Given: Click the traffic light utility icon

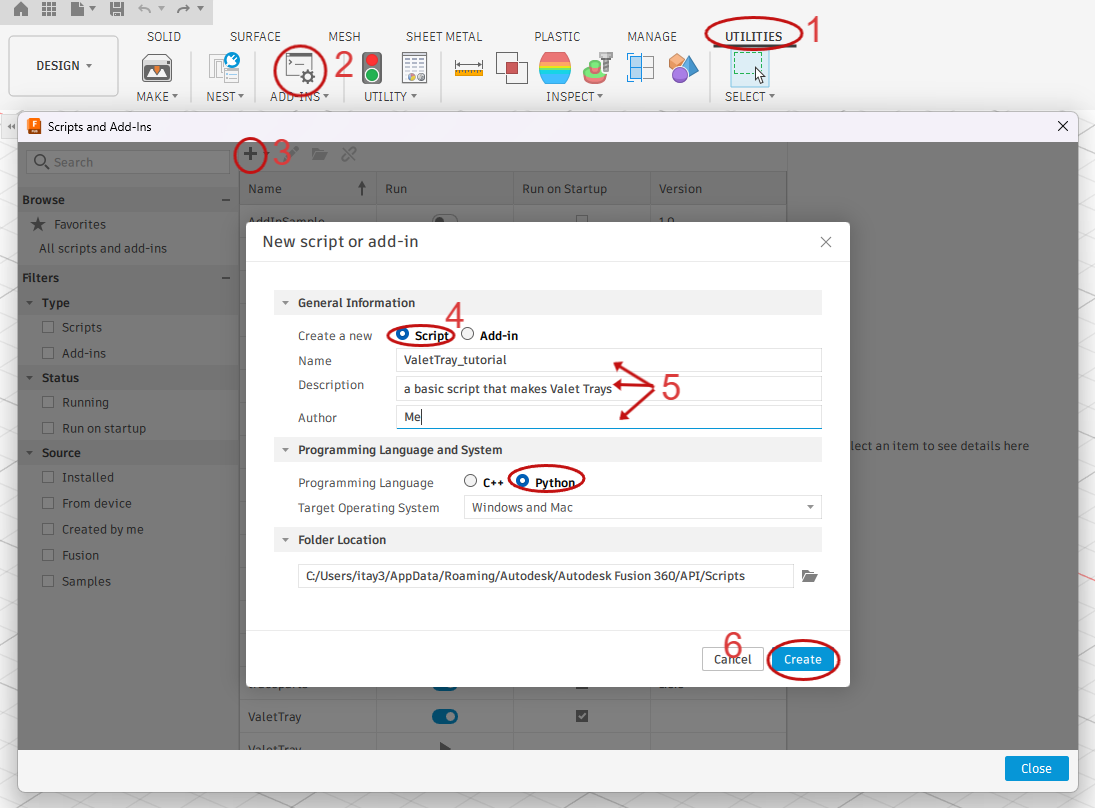Looking at the screenshot, I should click(x=372, y=68).
